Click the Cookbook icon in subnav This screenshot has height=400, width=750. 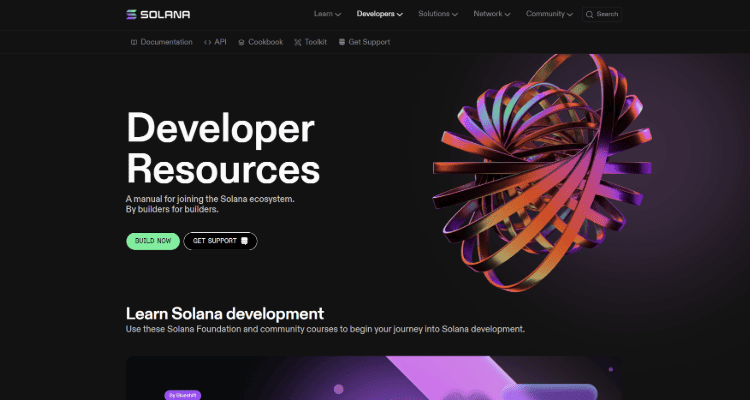241,42
